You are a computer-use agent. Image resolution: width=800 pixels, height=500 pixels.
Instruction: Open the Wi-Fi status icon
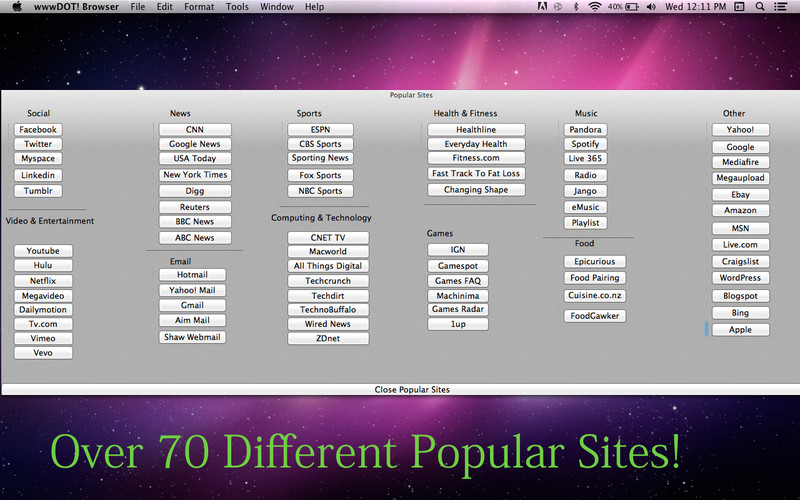[594, 7]
